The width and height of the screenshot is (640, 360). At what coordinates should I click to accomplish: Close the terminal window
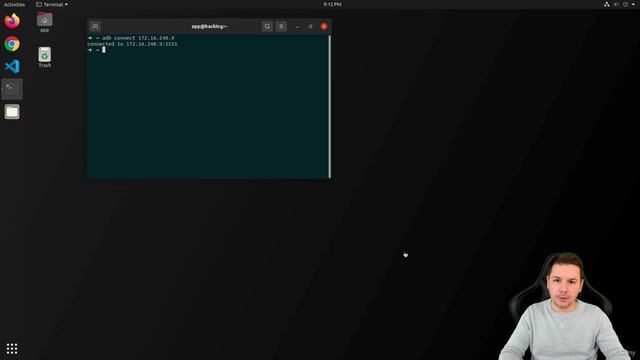tap(324, 27)
